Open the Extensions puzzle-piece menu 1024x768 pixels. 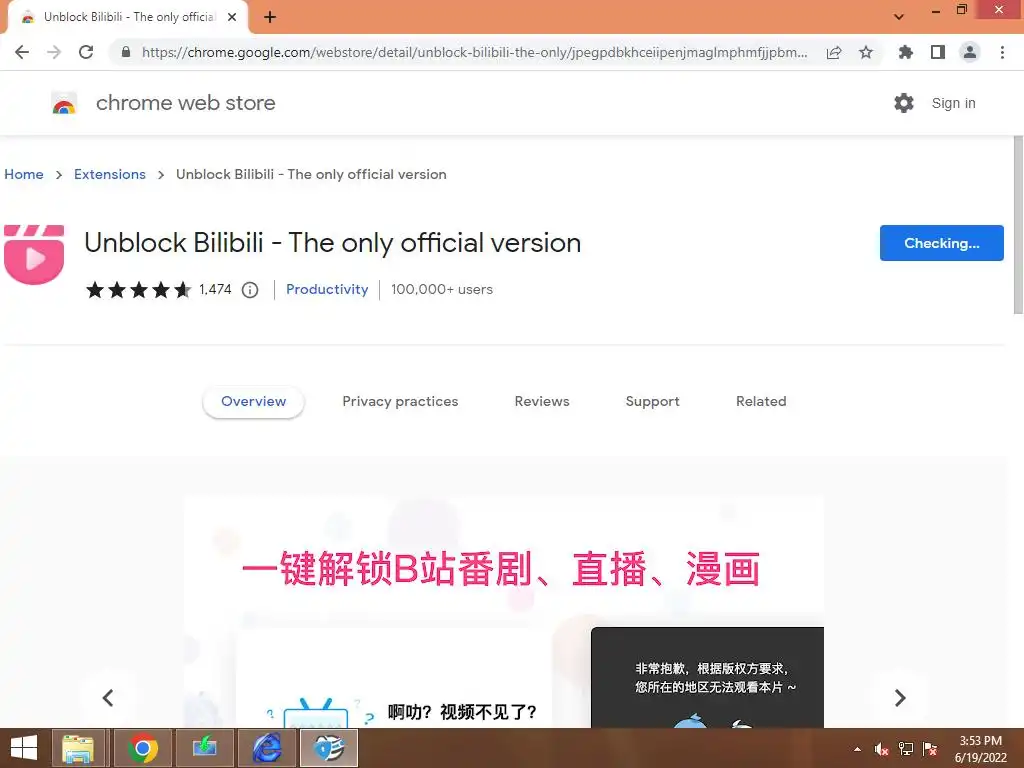(x=905, y=52)
